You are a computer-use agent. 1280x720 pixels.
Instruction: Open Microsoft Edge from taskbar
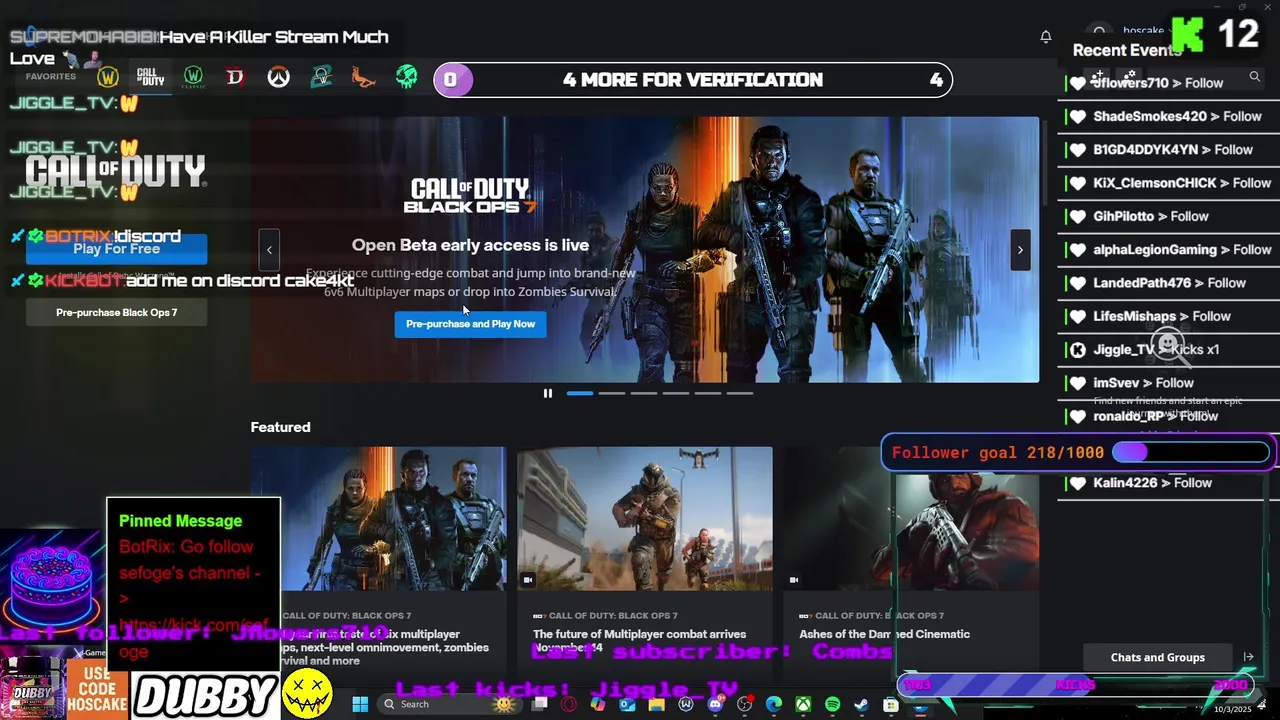click(774, 704)
